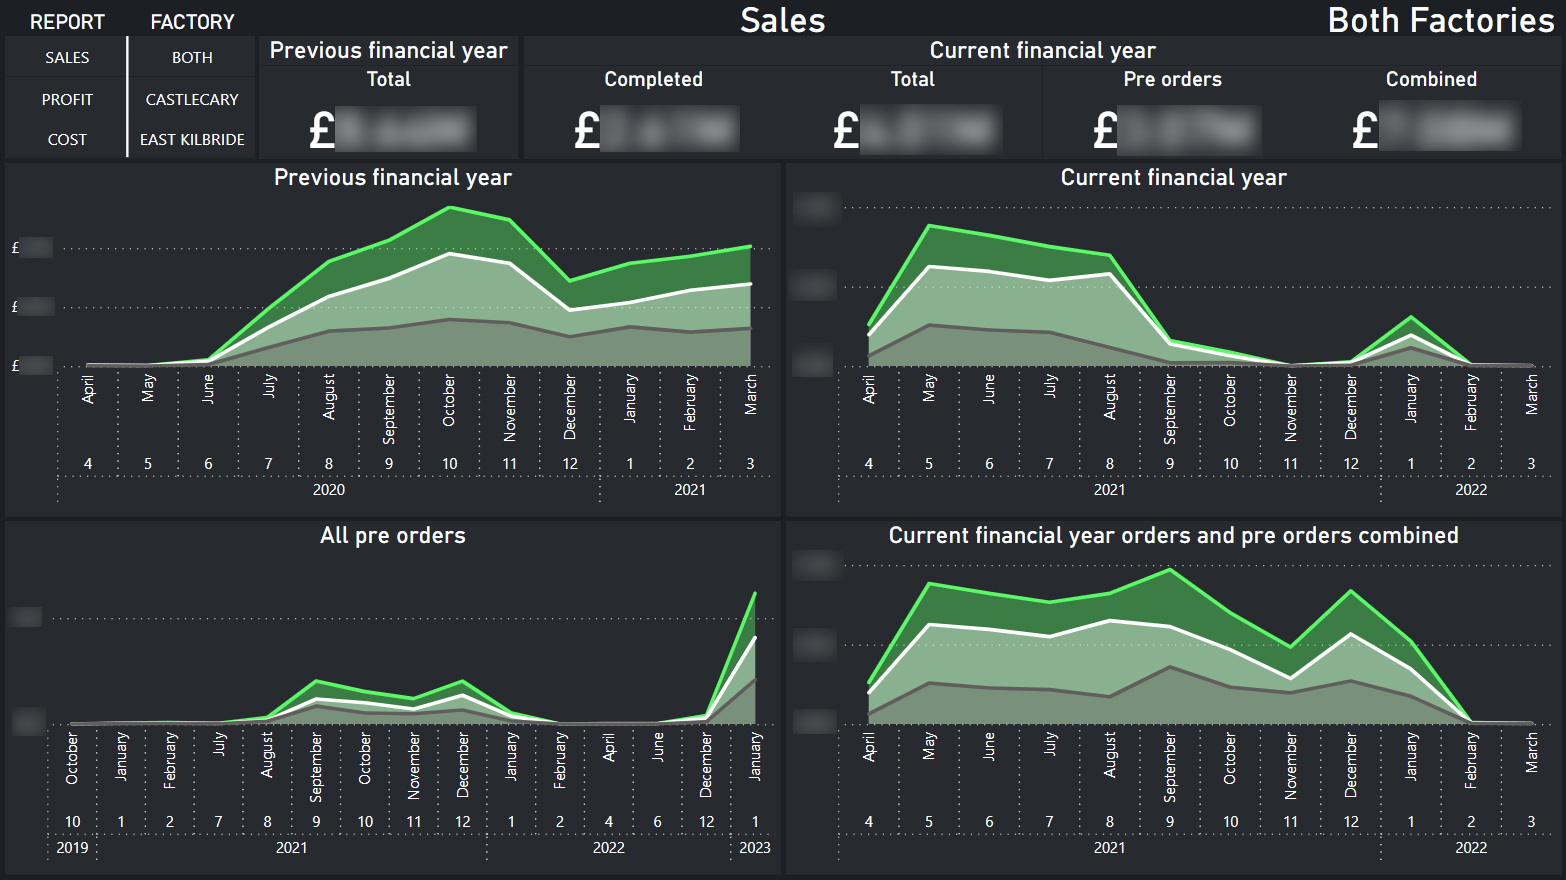The image size is (1566, 880).
Task: Click June on the All pre orders axis
Action: click(657, 747)
